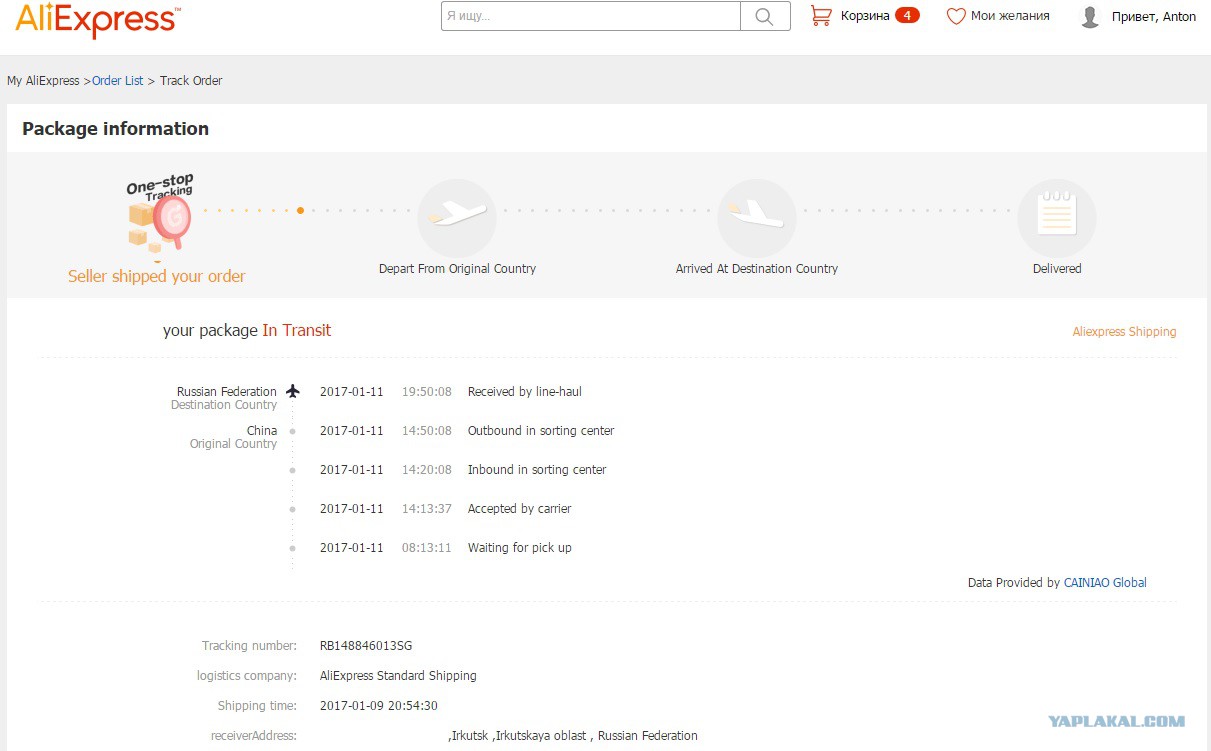
Task: Click the timestamp 08:13:11
Action: coord(427,548)
